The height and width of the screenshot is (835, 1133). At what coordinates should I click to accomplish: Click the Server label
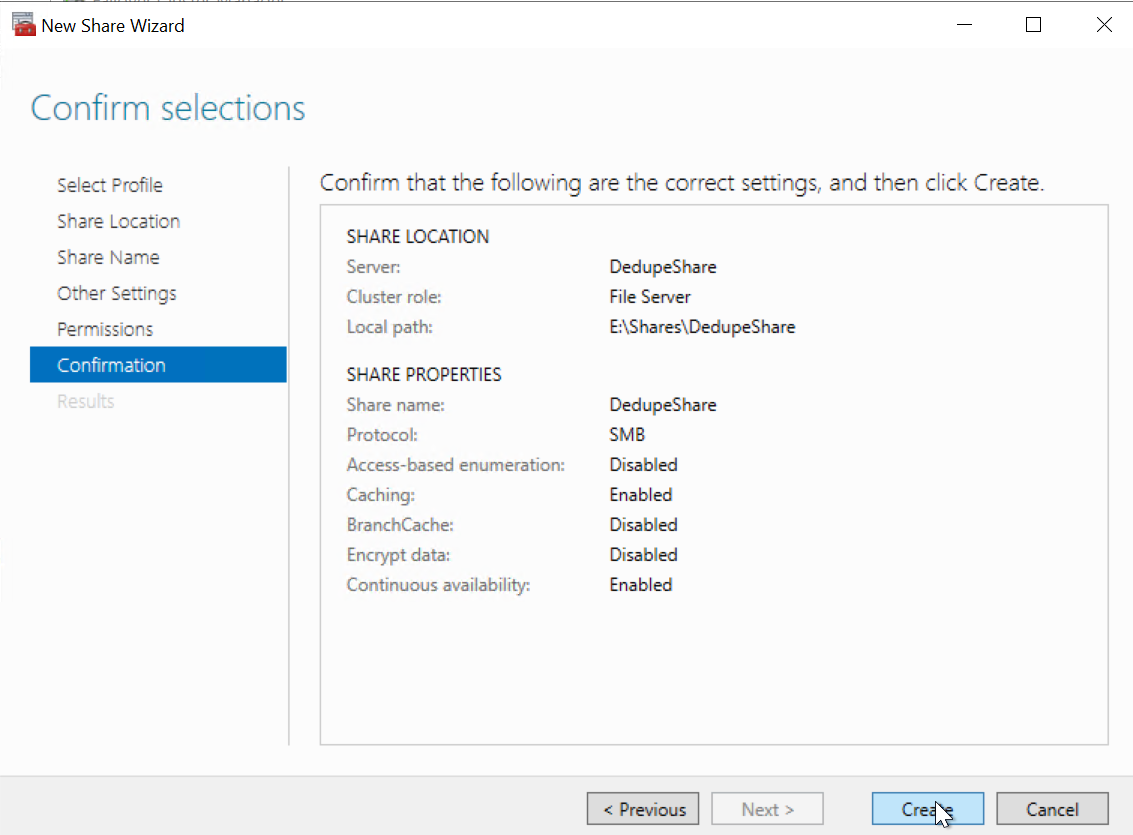point(374,267)
